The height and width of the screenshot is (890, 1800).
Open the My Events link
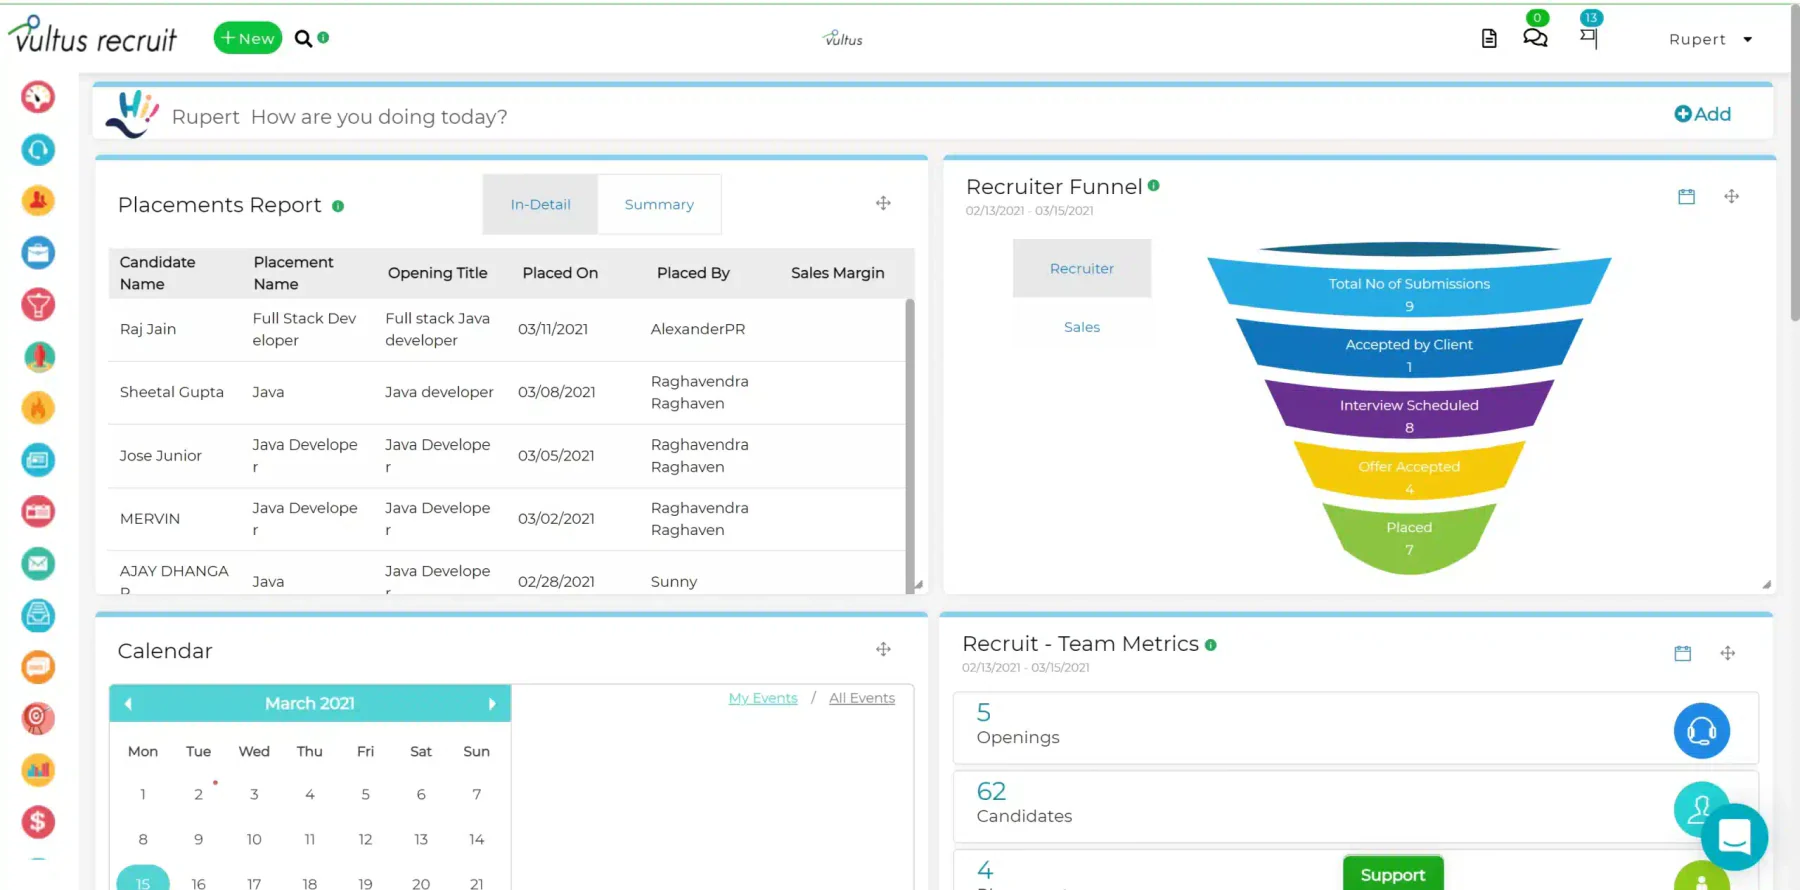(x=763, y=698)
